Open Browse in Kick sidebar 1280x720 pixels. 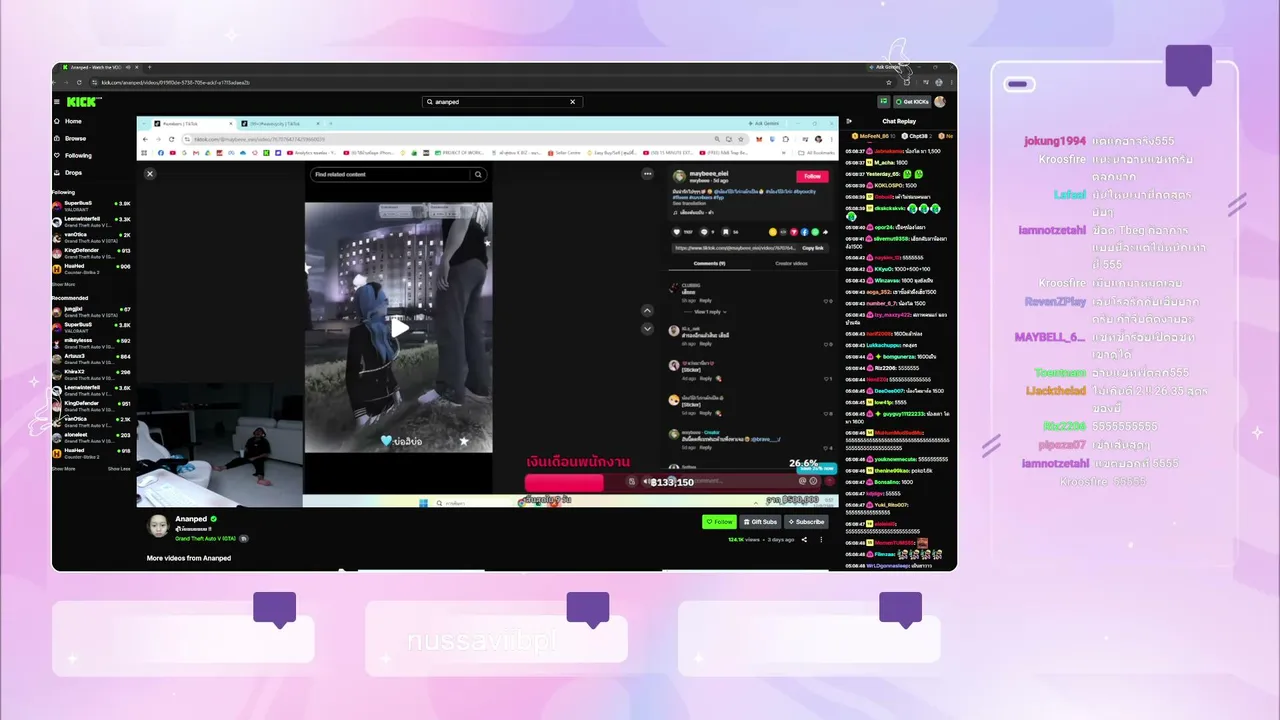(x=69, y=138)
